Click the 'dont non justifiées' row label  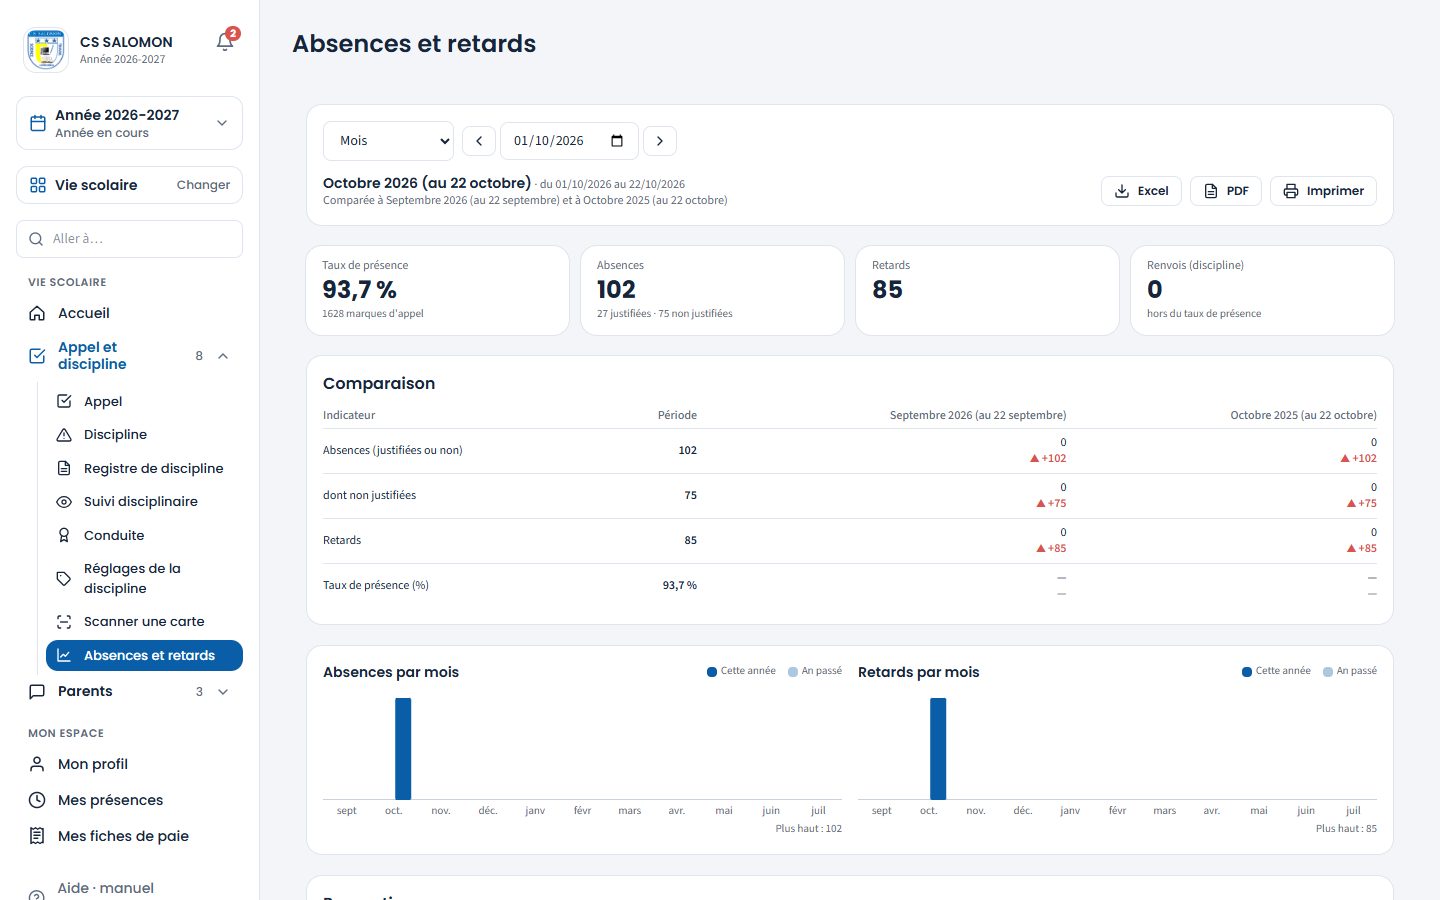369,495
